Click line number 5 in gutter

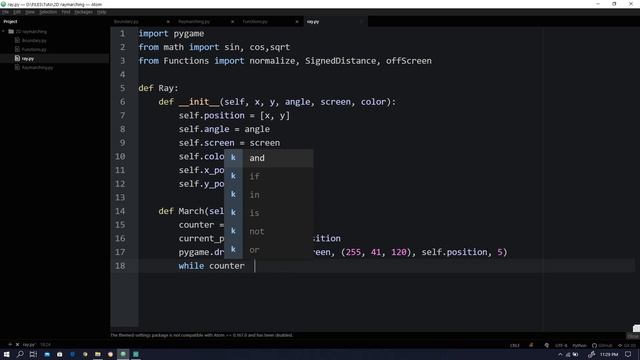tap(122, 88)
